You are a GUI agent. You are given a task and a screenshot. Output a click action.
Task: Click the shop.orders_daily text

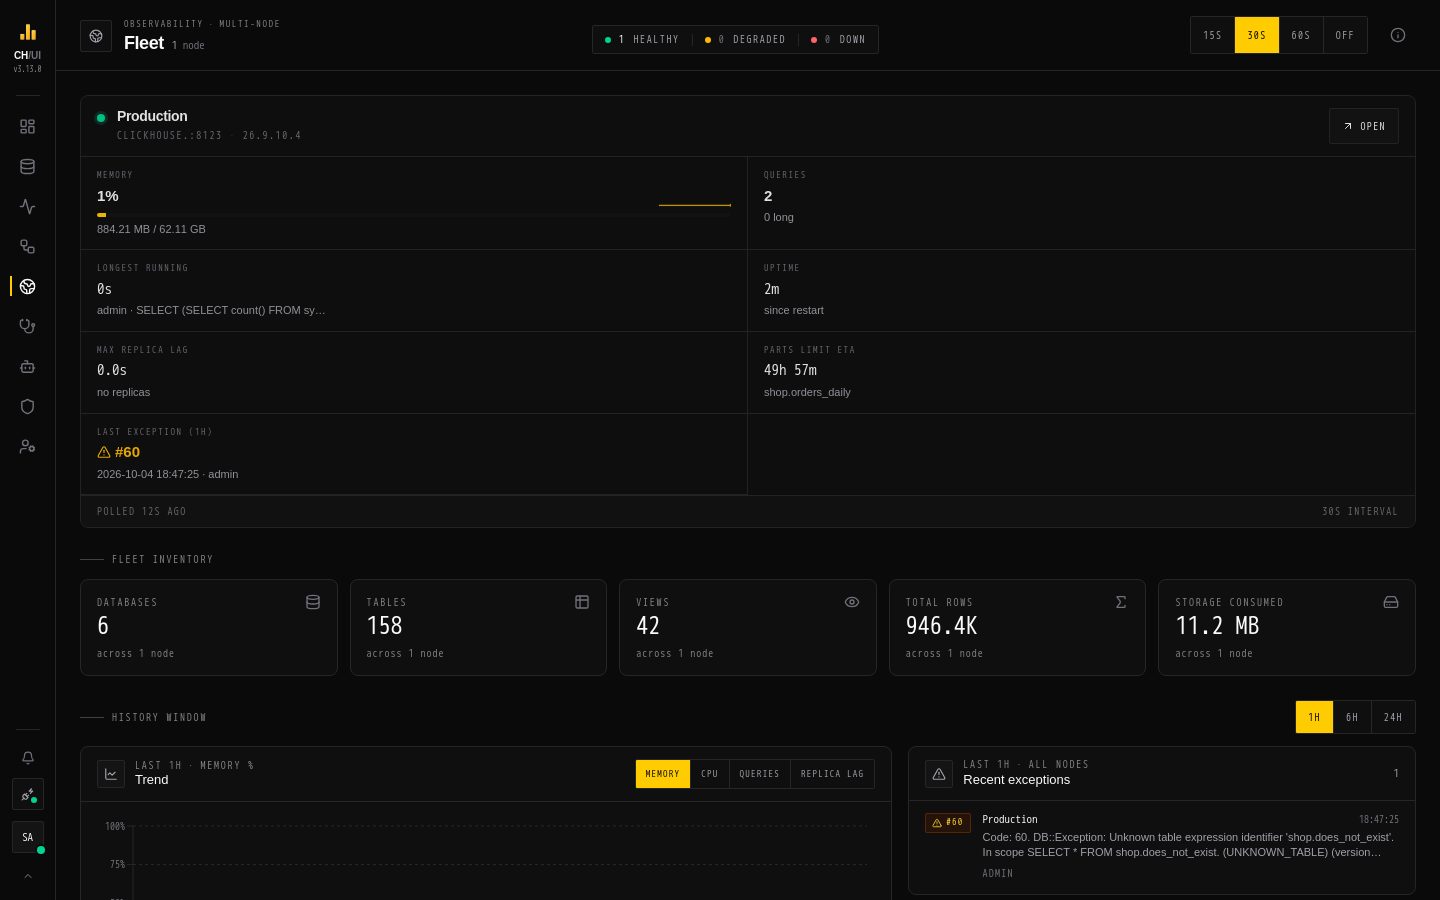click(807, 392)
